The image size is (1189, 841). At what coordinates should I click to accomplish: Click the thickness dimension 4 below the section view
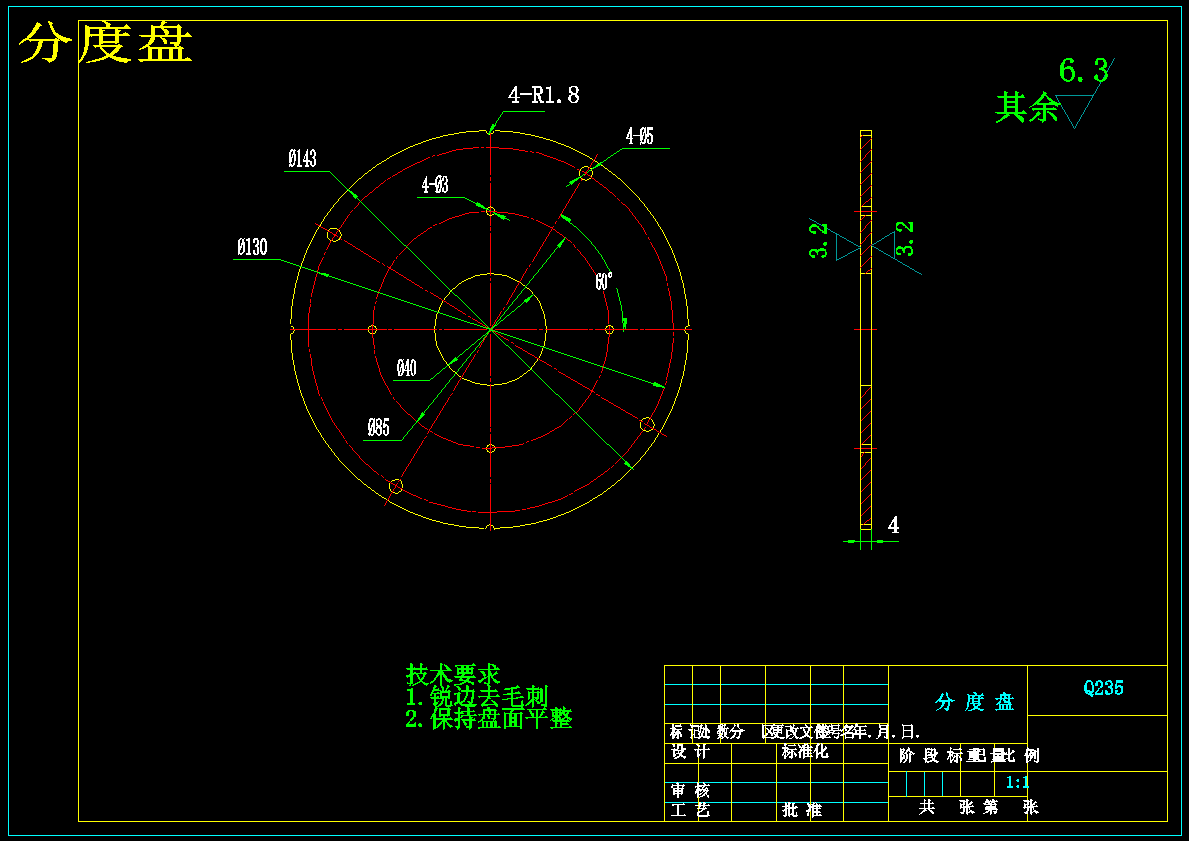pos(893,525)
